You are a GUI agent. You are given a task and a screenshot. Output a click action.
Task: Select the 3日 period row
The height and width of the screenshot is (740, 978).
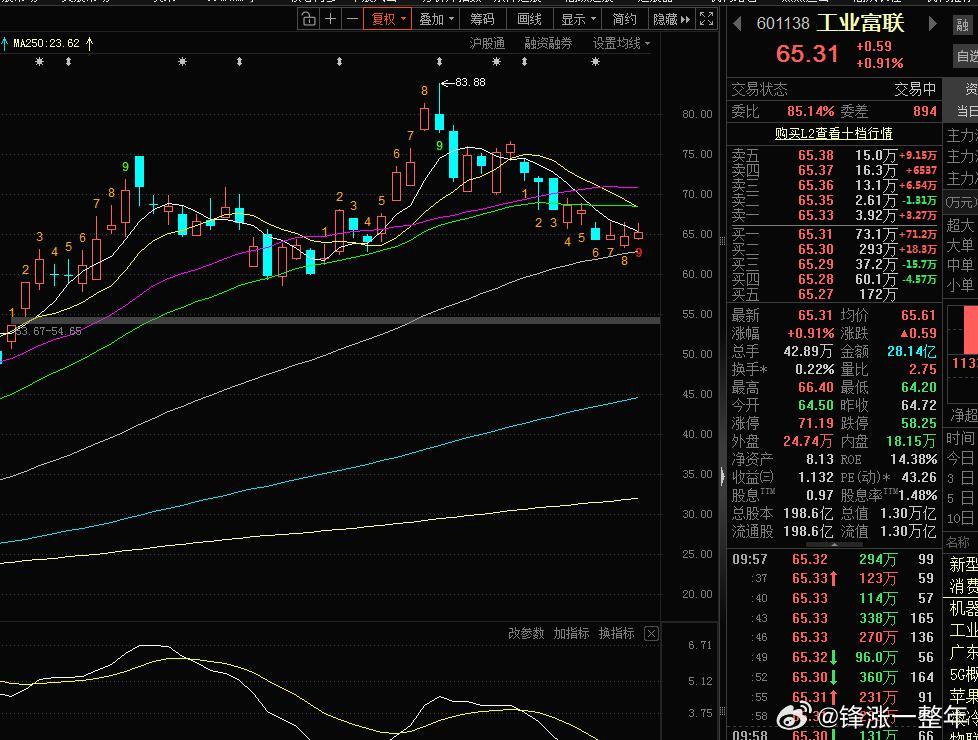[x=961, y=479]
